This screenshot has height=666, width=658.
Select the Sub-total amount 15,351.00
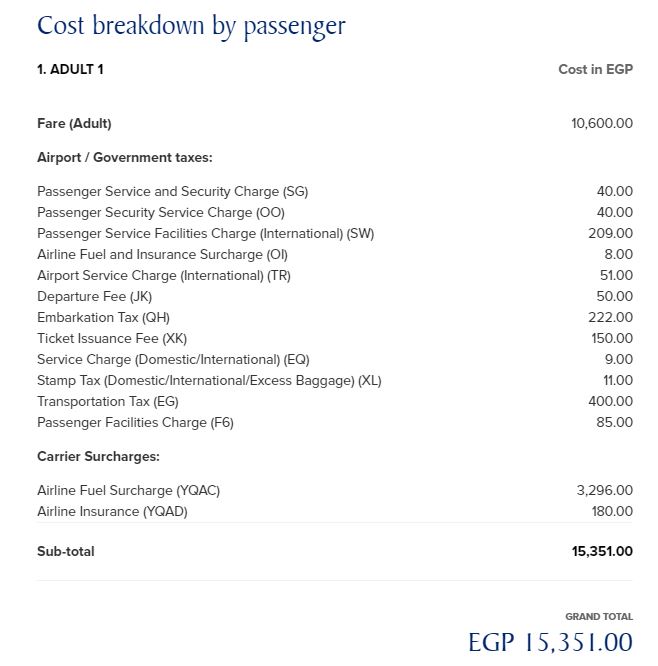tap(602, 551)
